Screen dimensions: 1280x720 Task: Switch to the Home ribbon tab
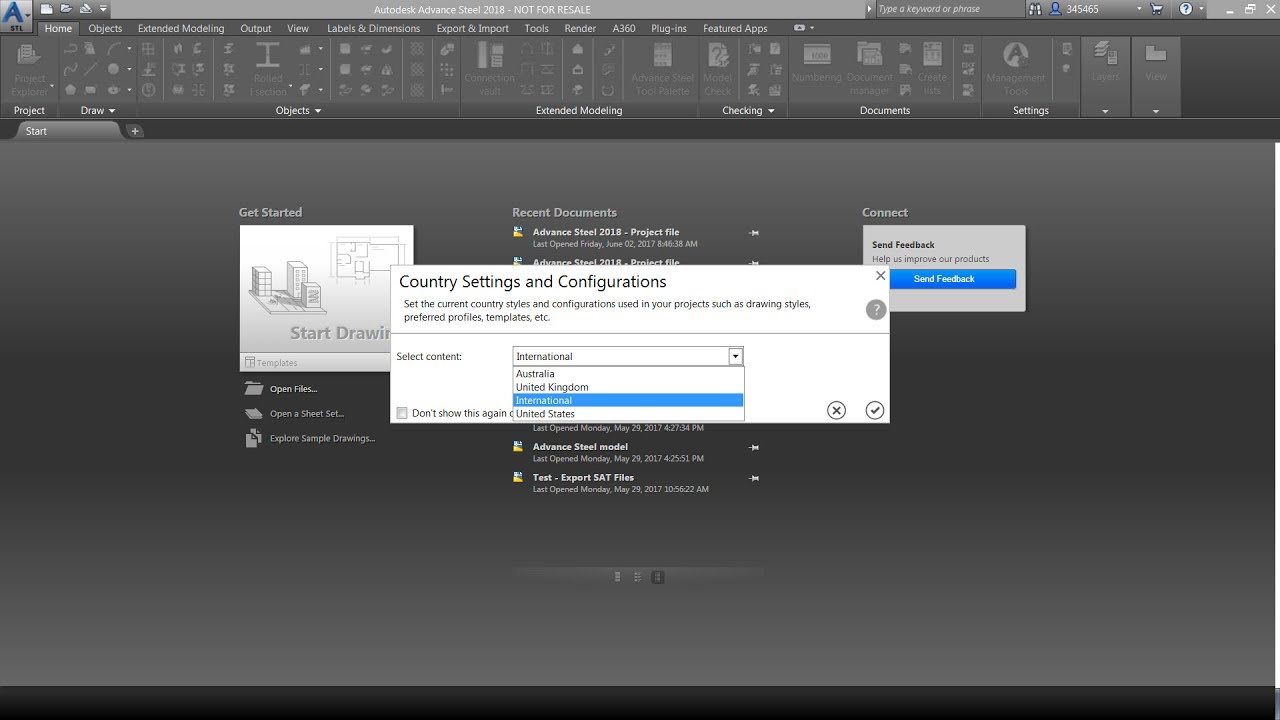58,28
